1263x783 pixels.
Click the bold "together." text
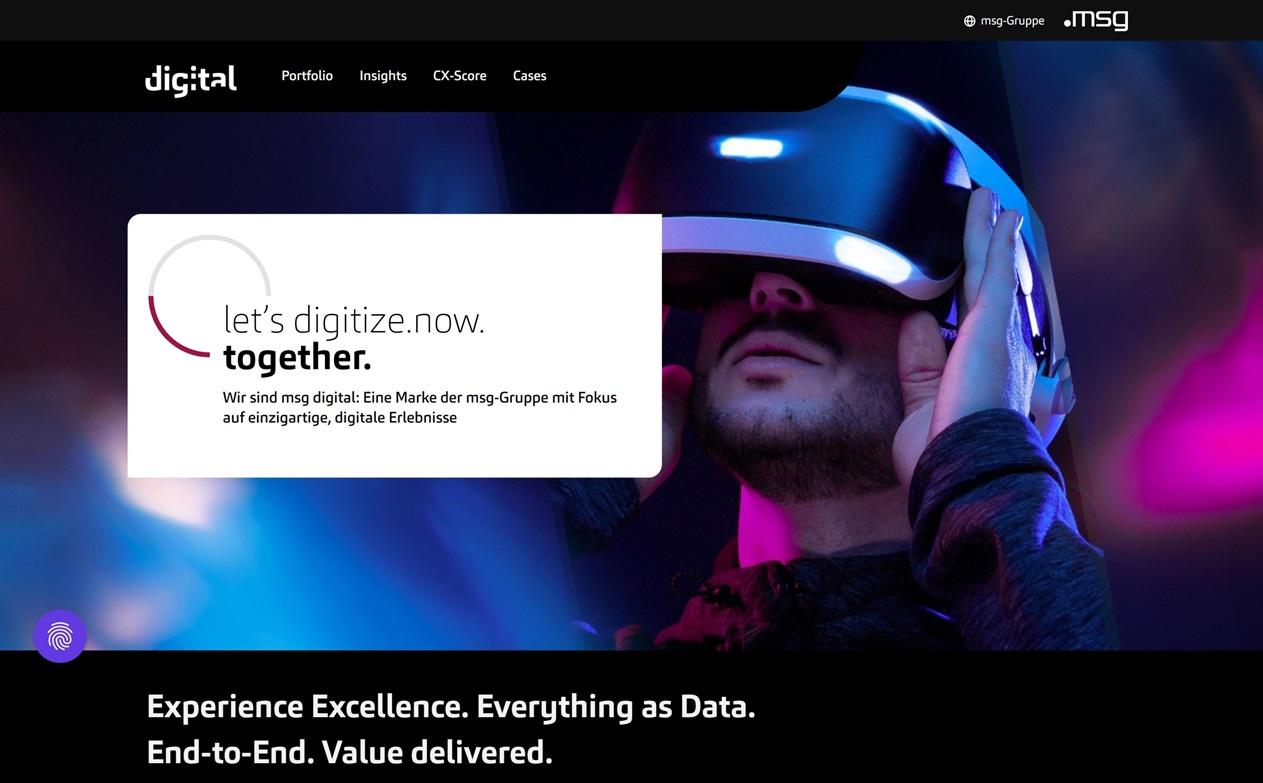click(x=297, y=356)
